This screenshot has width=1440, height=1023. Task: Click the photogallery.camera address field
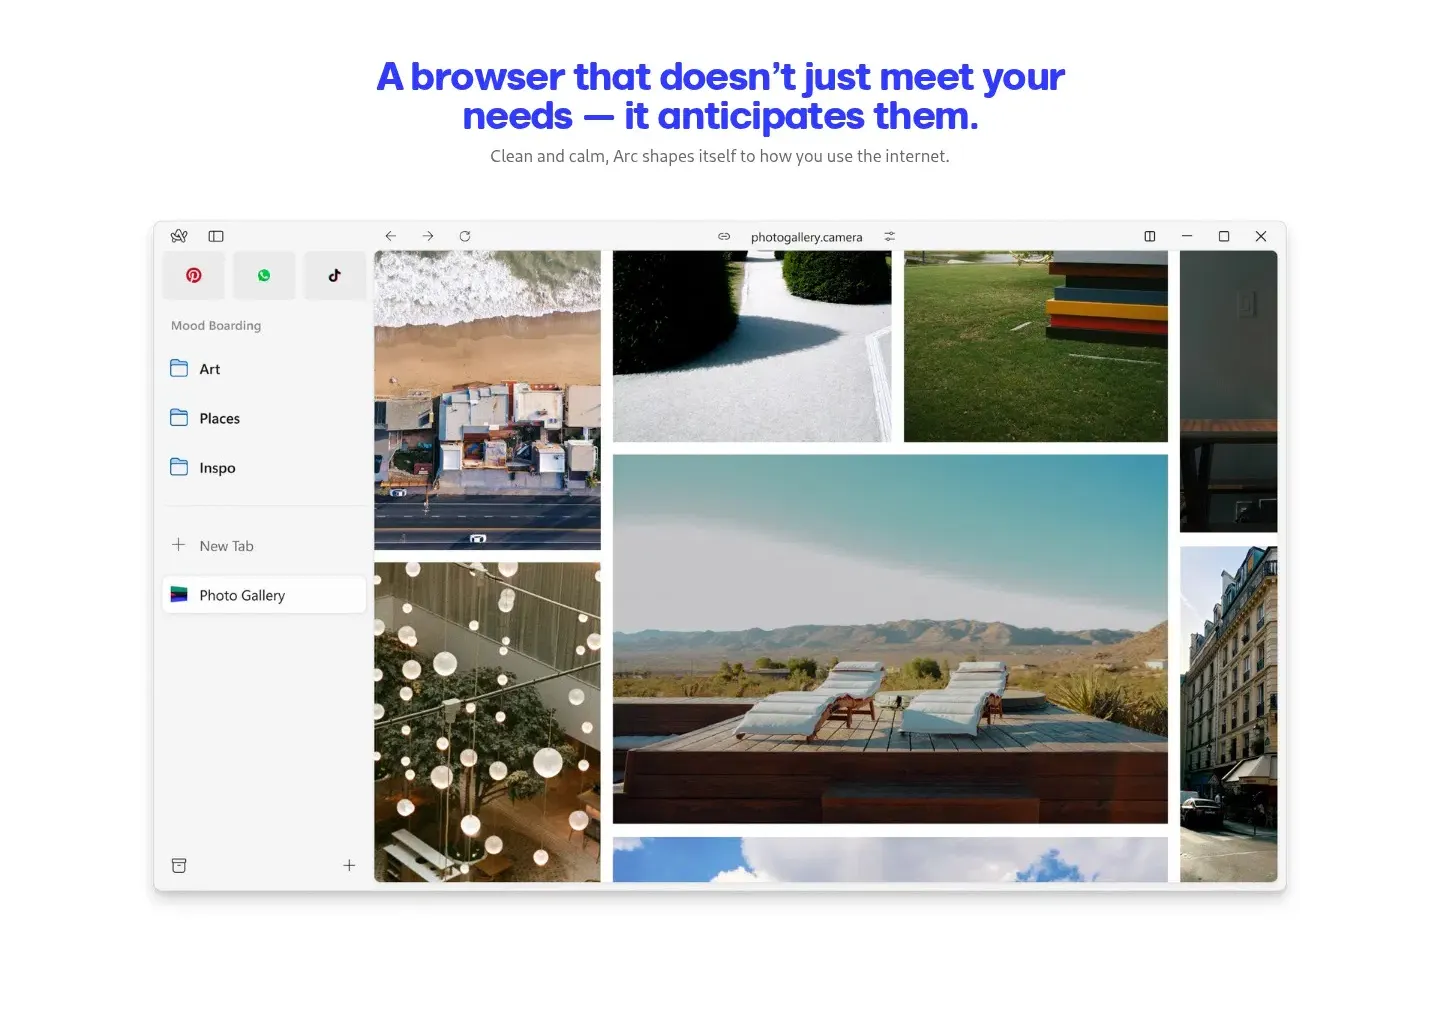pos(806,237)
